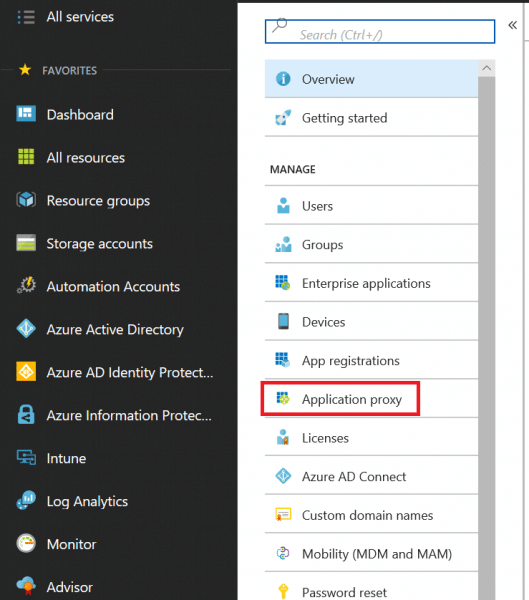Open All resources
This screenshot has height=600, width=529.
tap(86, 158)
